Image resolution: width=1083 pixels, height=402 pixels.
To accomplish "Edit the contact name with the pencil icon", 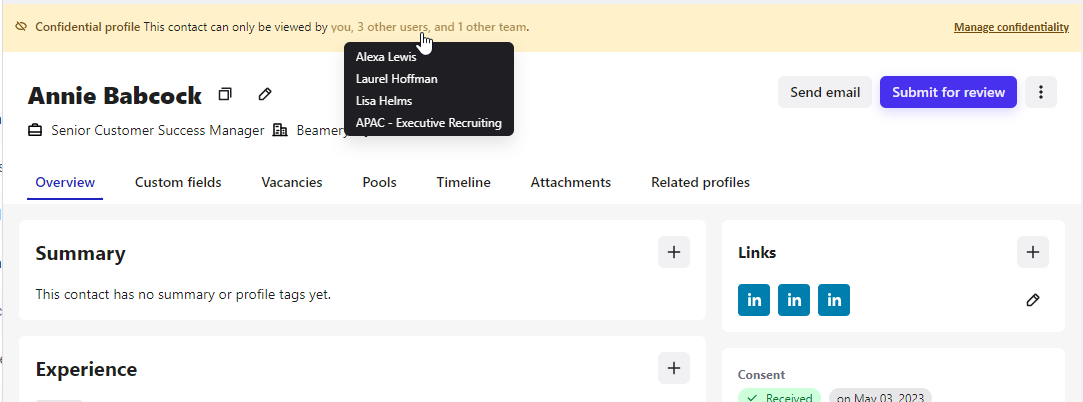I will point(265,94).
